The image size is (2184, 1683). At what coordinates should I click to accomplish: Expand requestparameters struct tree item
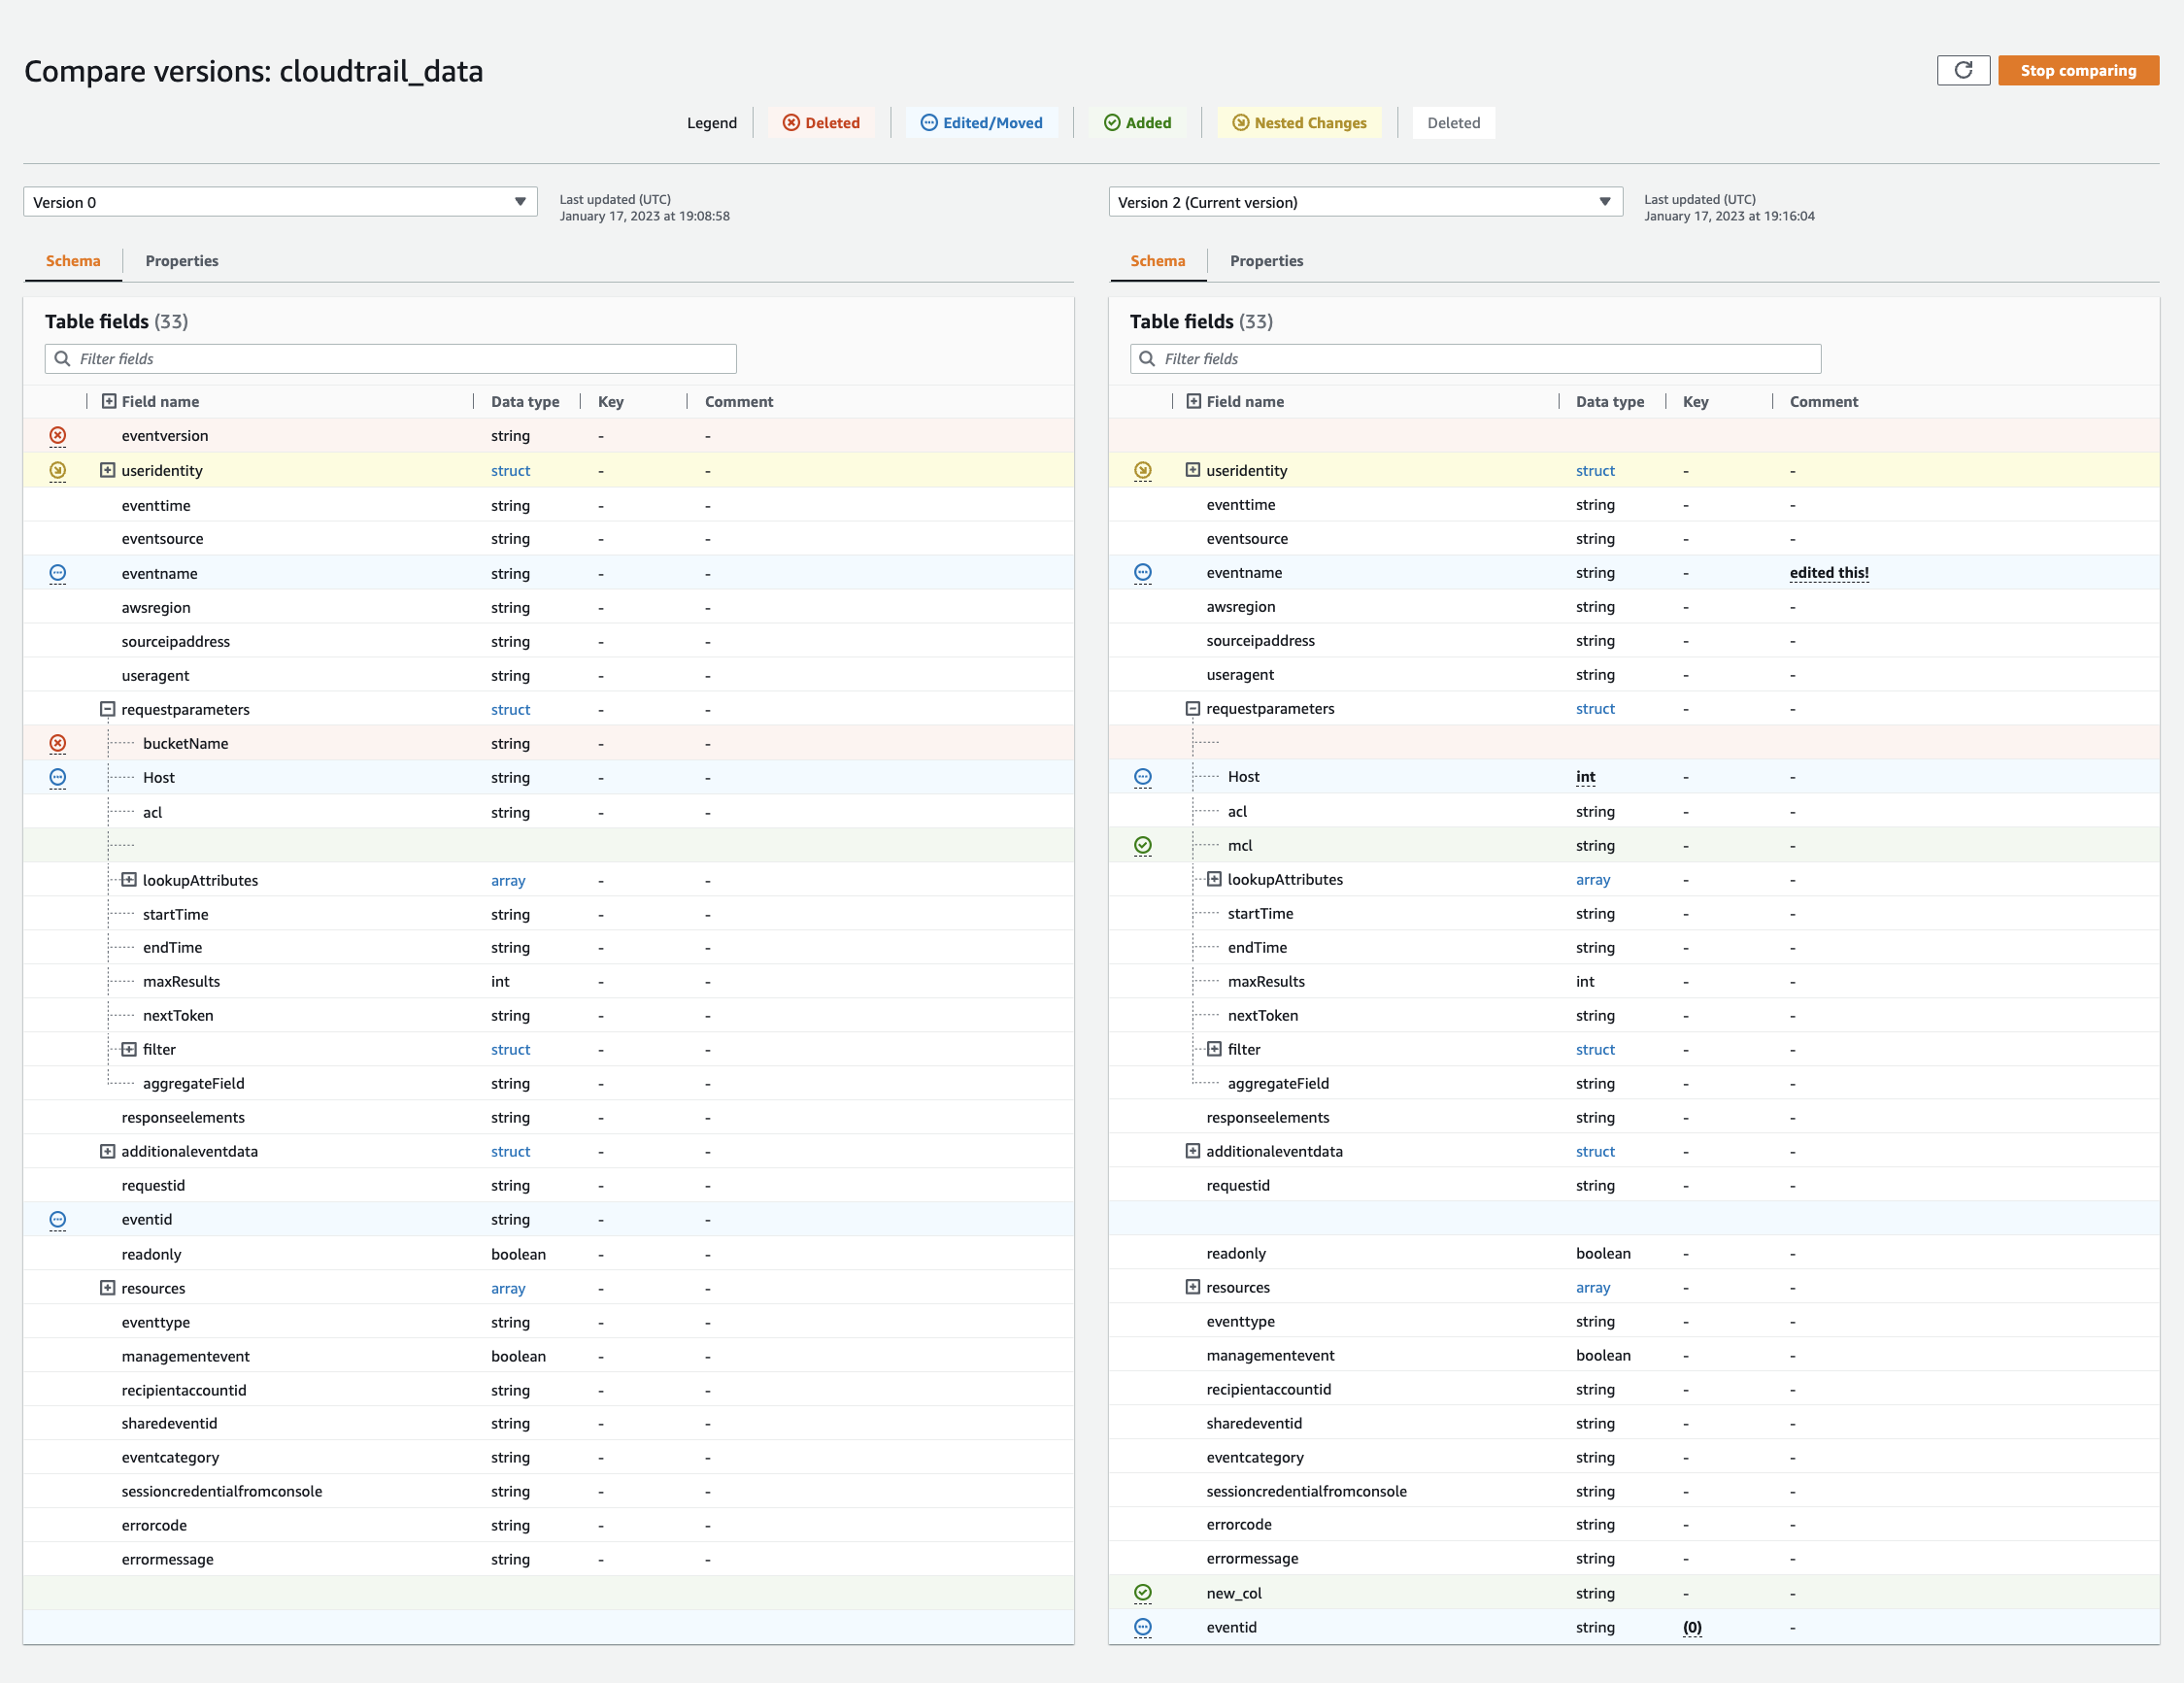pyautogui.click(x=106, y=709)
